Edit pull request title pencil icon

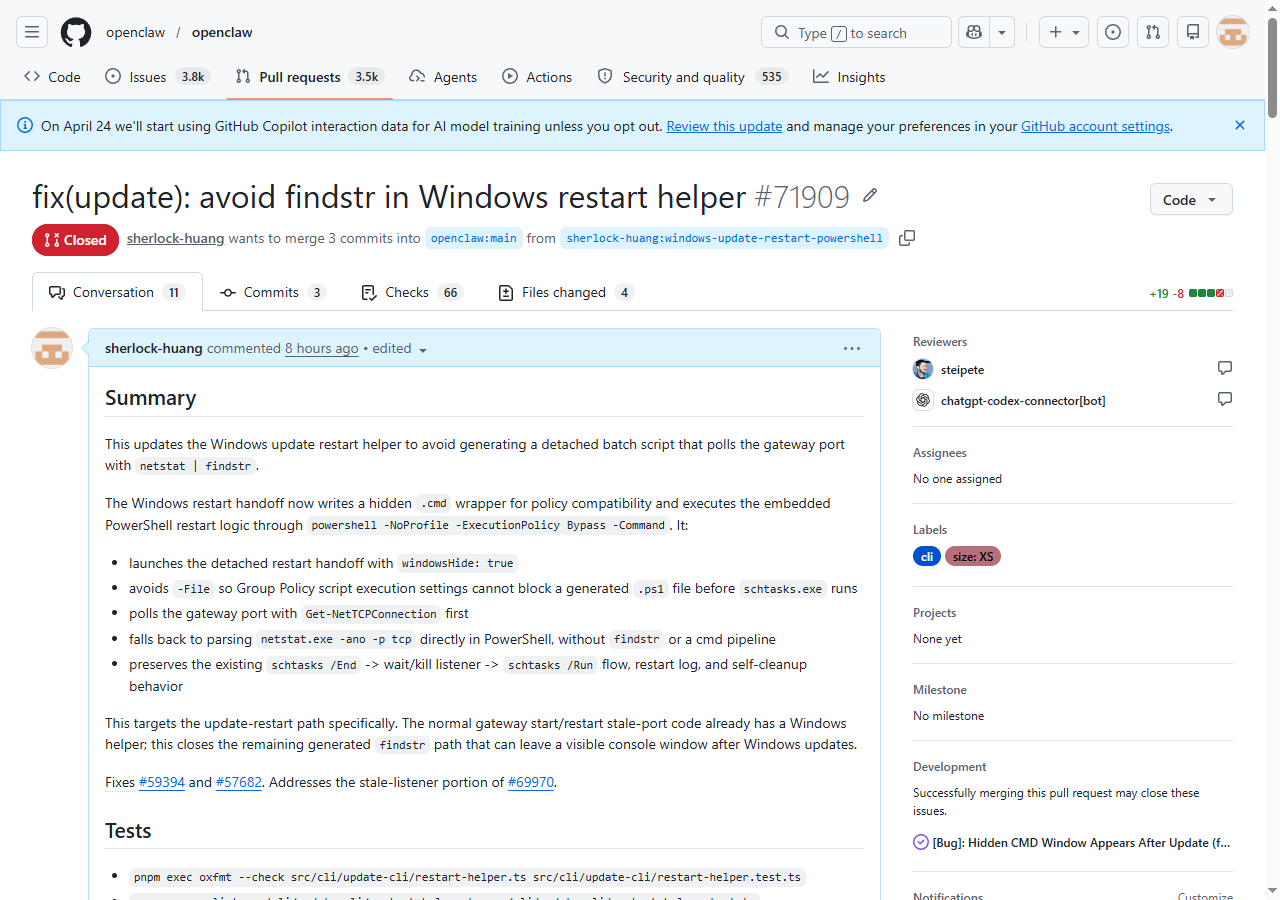click(870, 195)
